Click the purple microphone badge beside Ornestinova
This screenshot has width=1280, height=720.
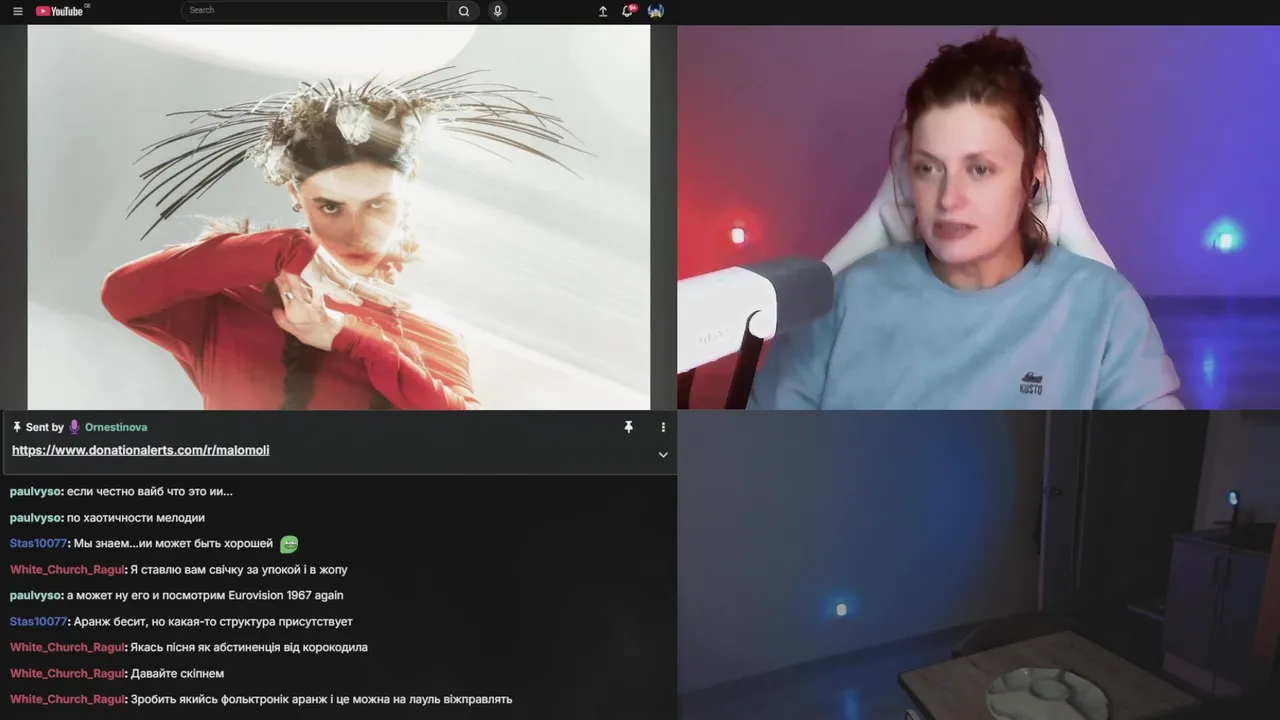(x=74, y=427)
